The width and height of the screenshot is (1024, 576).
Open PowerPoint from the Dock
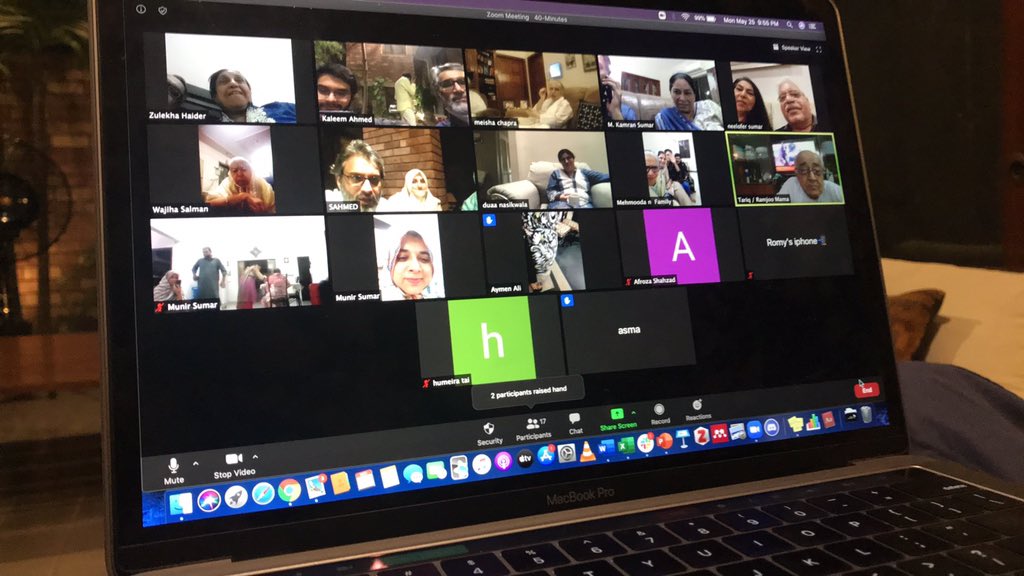pyautogui.click(x=665, y=441)
